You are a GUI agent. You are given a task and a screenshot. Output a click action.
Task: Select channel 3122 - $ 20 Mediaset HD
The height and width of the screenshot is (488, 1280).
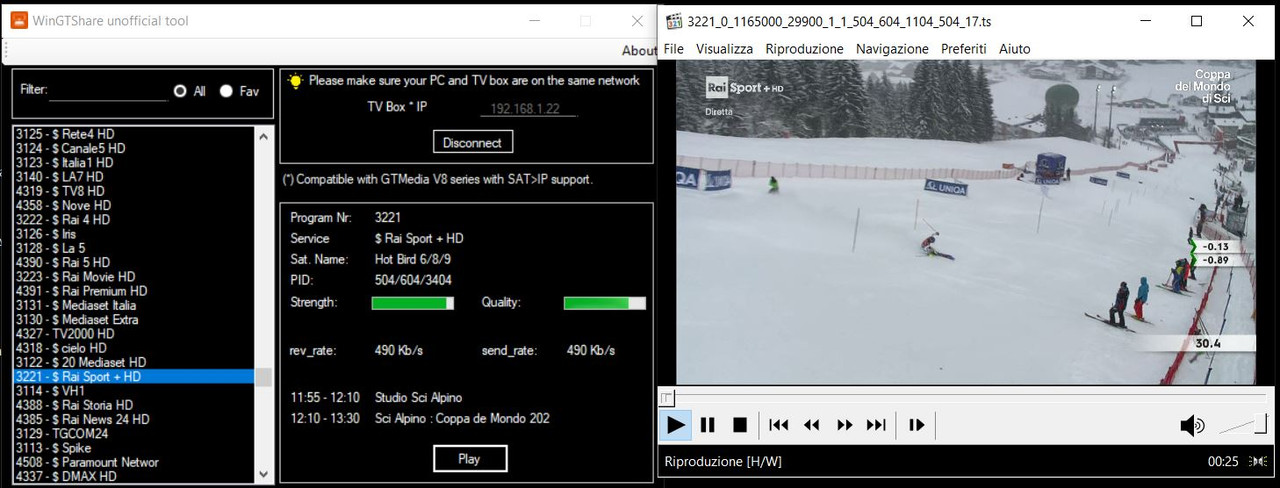(134, 362)
